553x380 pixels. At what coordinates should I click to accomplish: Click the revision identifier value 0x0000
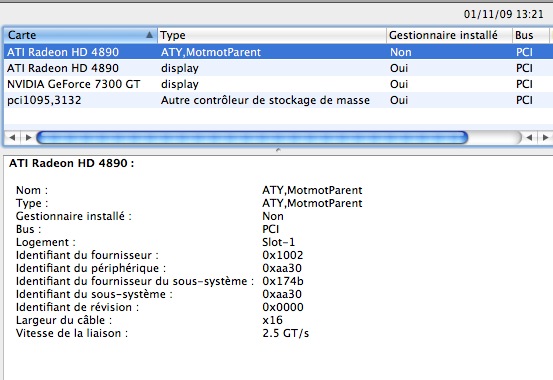coord(283,307)
